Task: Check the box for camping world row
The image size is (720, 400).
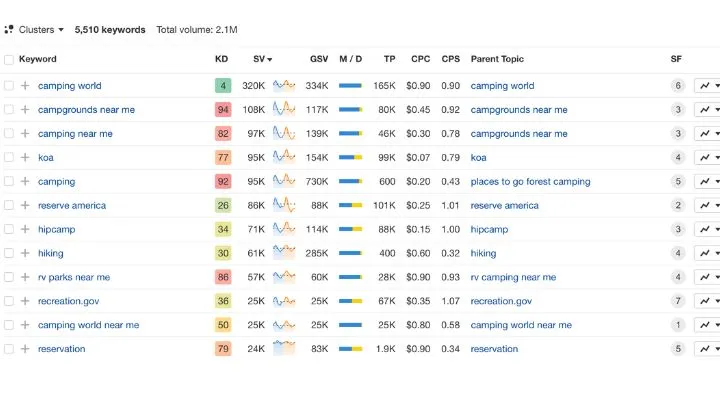Action: [x=9, y=85]
